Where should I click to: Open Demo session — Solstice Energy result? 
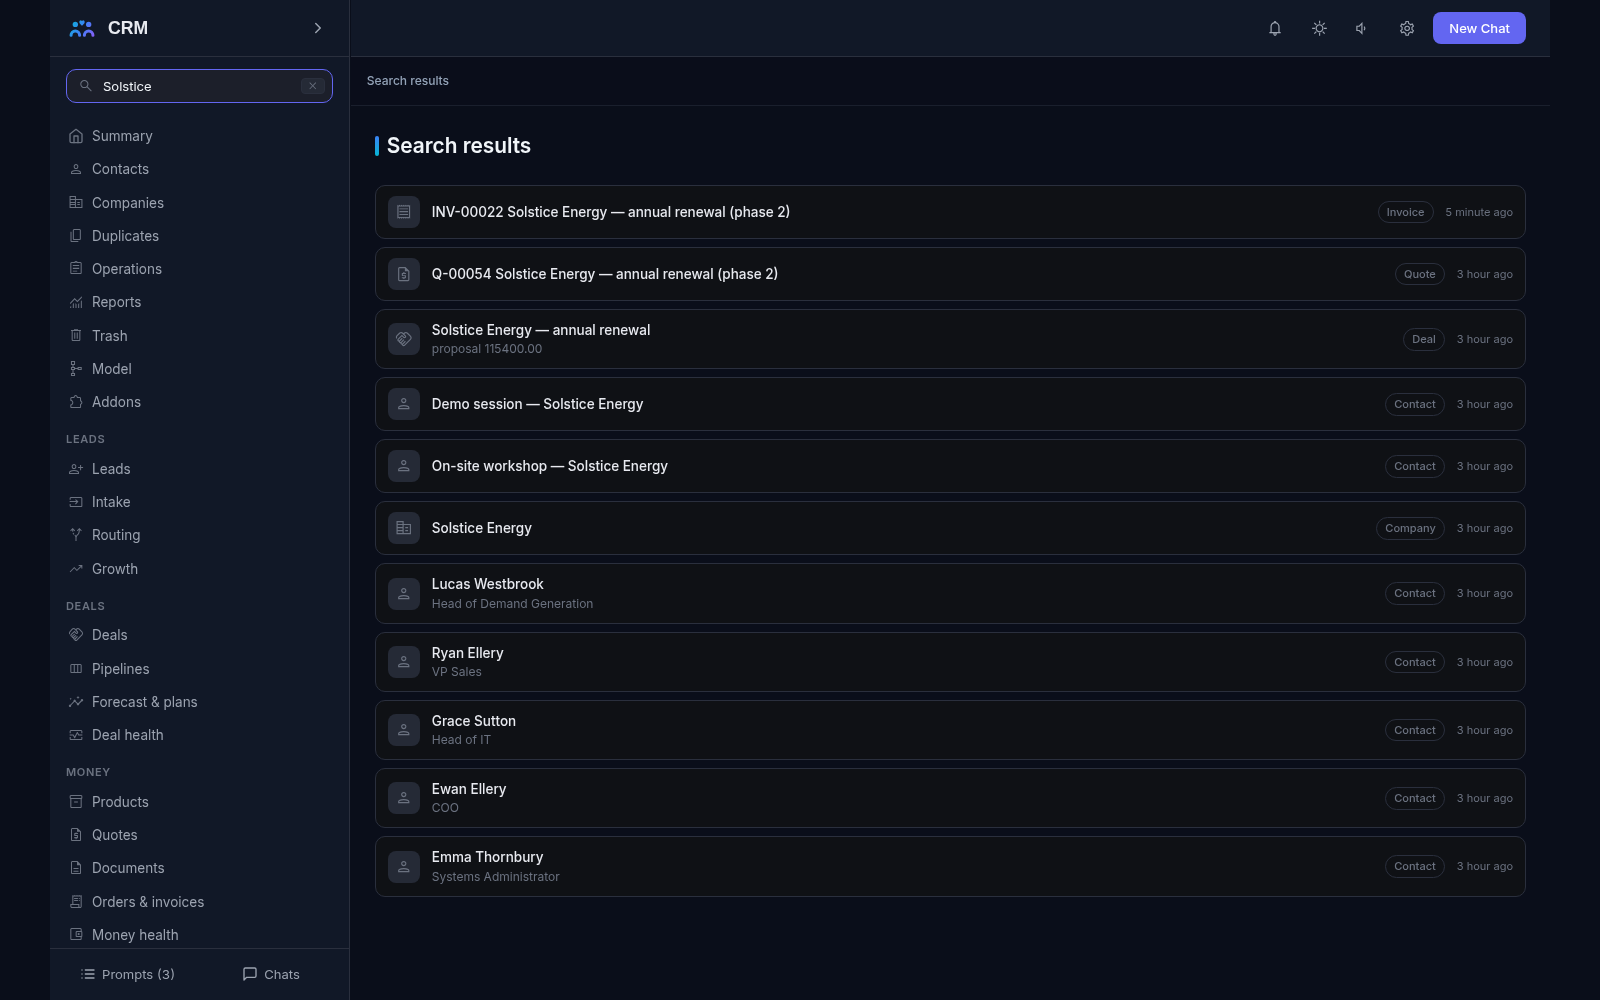[950, 404]
